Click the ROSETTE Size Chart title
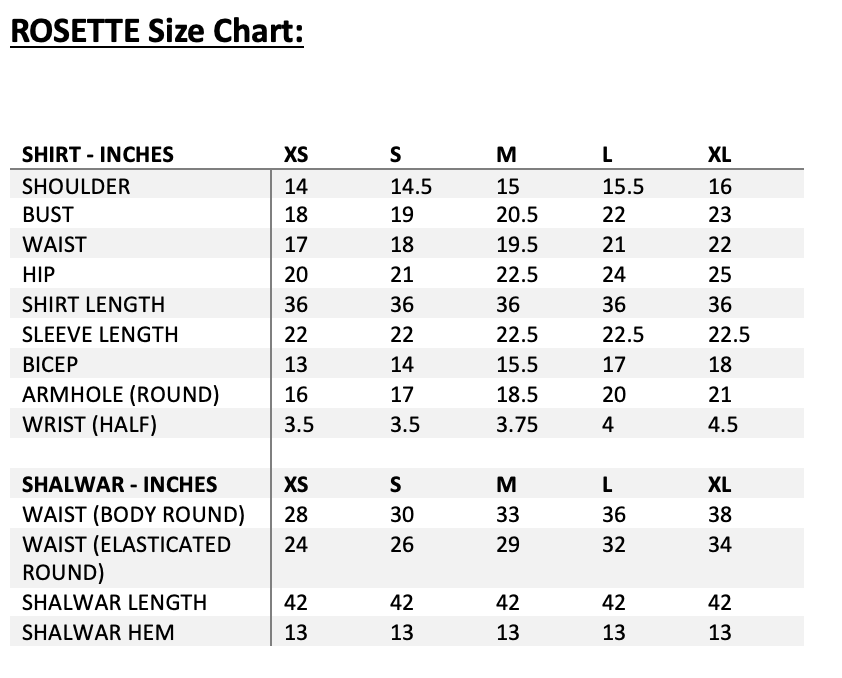The image size is (842, 678). [156, 33]
